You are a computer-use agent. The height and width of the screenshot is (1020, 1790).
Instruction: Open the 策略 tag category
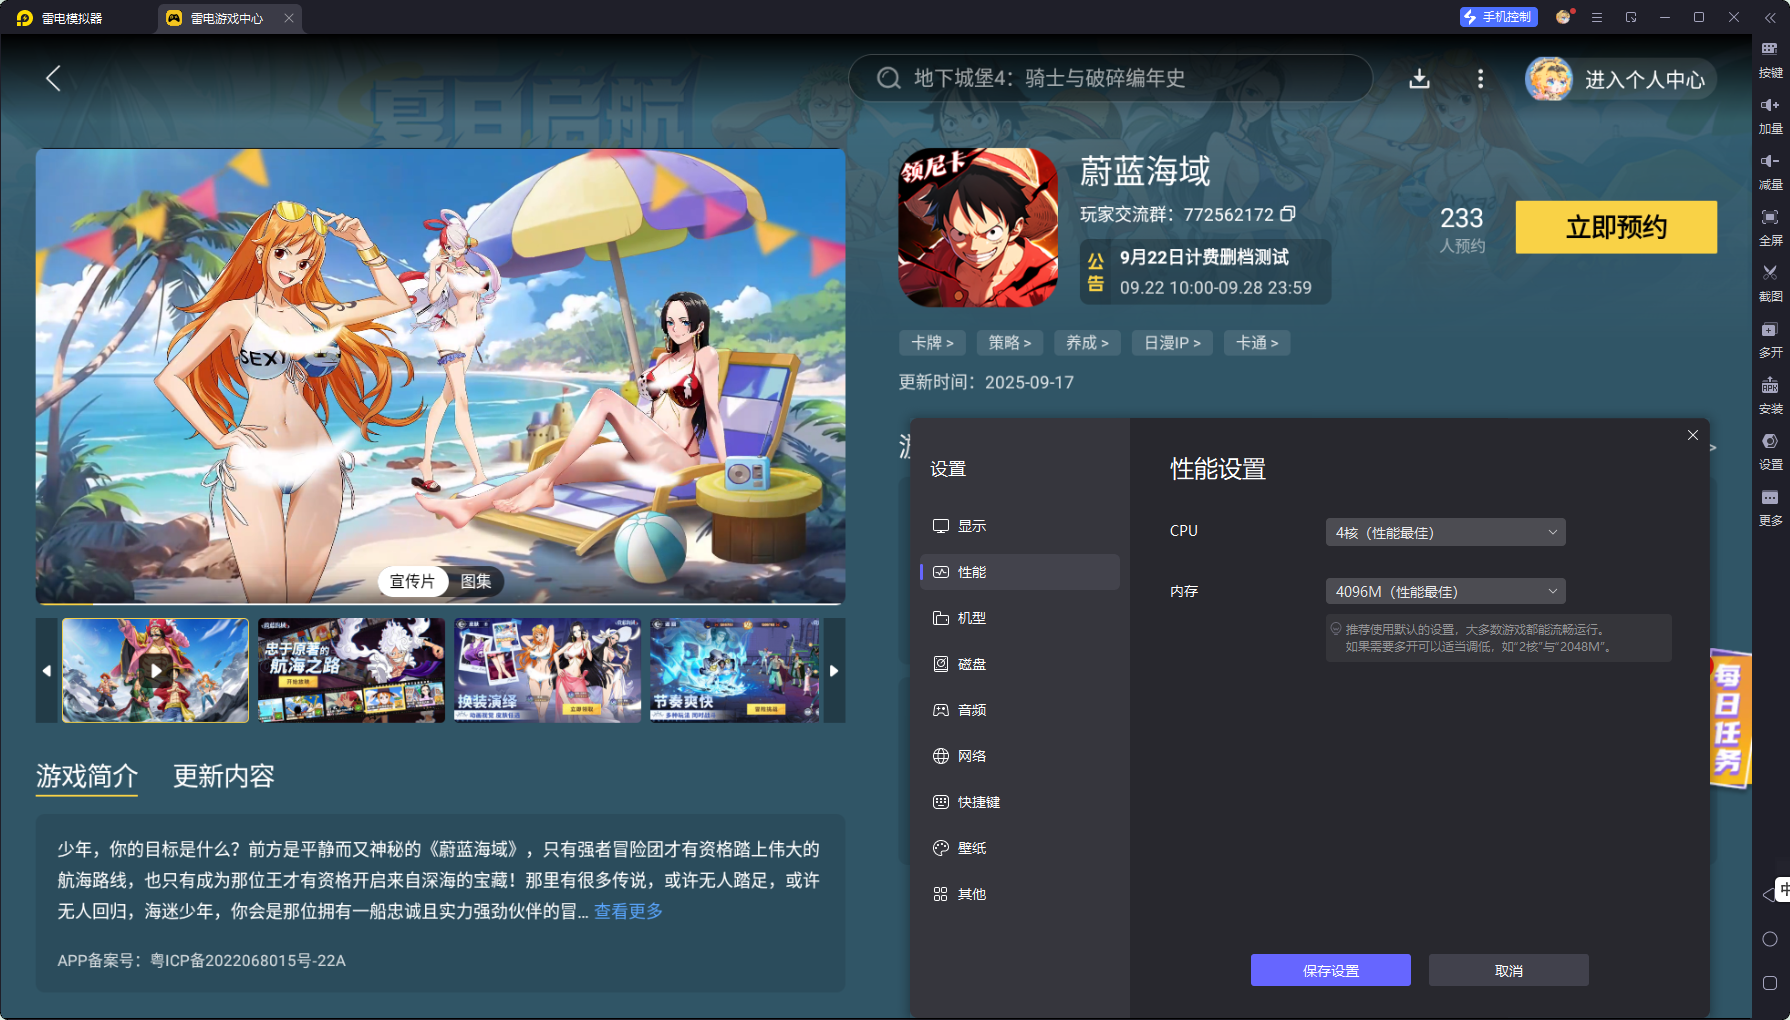(x=1010, y=343)
